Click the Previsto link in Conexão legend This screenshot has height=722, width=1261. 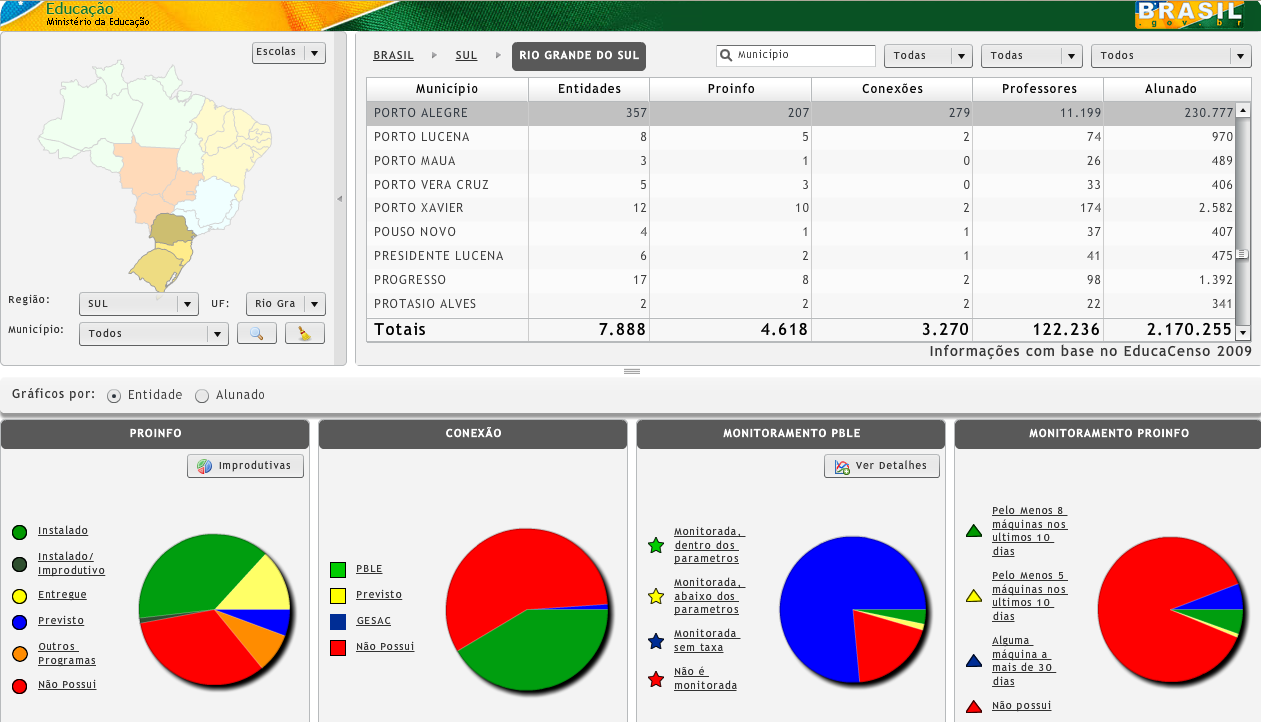point(379,595)
